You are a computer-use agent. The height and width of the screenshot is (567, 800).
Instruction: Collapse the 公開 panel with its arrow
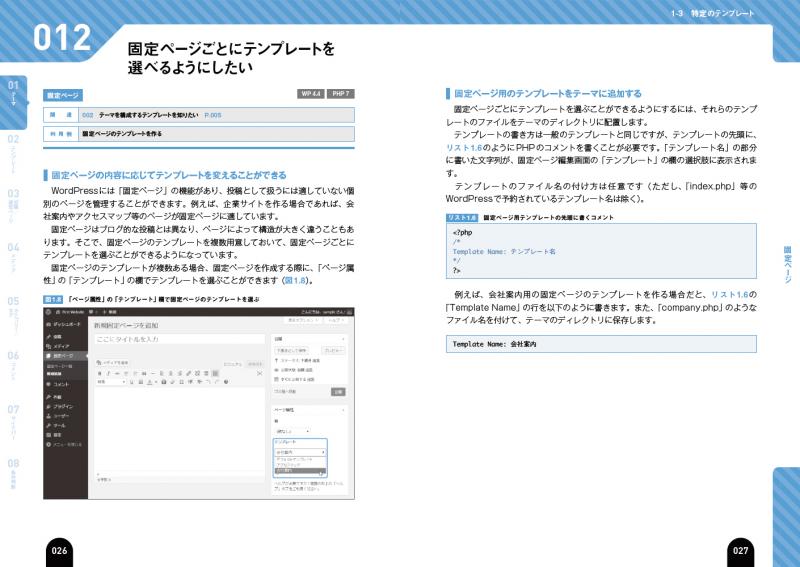[x=343, y=339]
